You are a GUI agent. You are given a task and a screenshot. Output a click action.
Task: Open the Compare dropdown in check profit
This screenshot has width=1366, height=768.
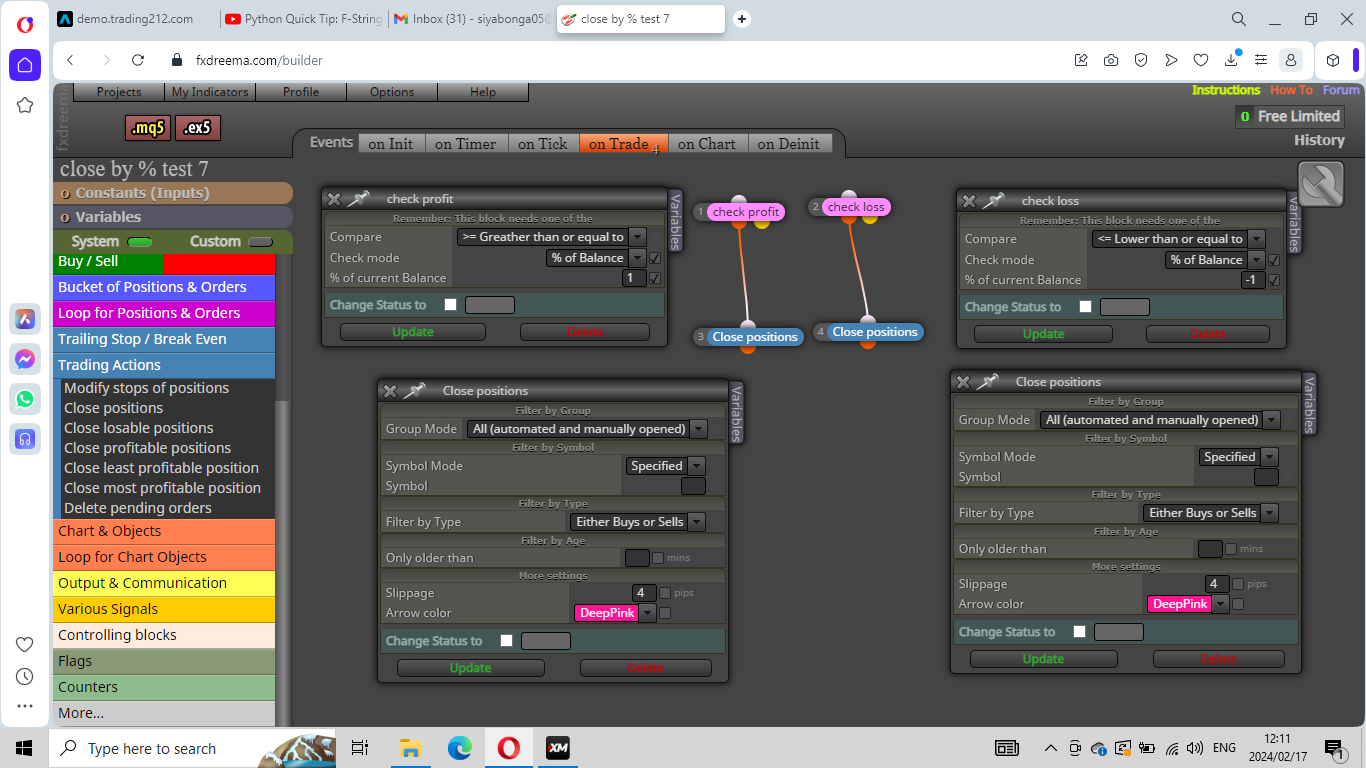(x=552, y=237)
